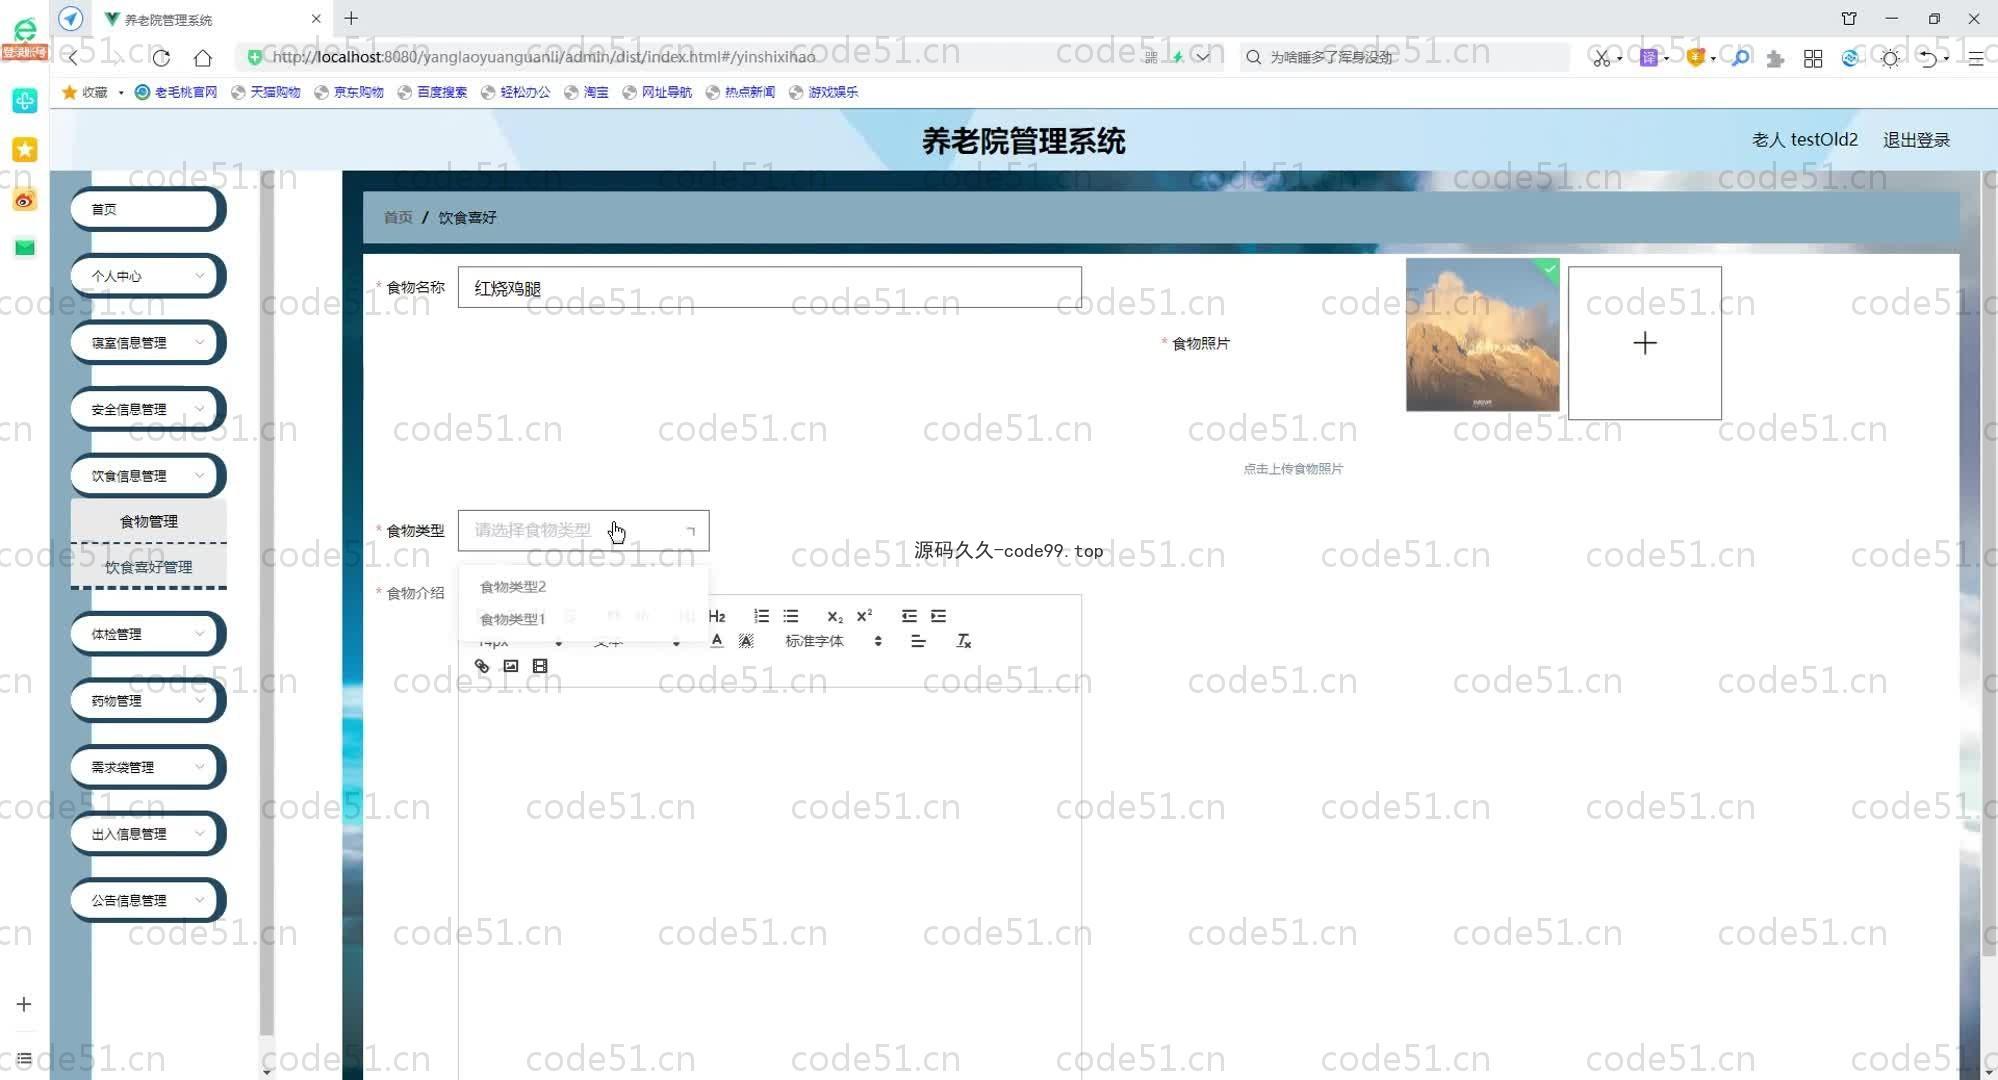The height and width of the screenshot is (1080, 1998).
Task: Click the clear formatting icon
Action: pyautogui.click(x=963, y=641)
